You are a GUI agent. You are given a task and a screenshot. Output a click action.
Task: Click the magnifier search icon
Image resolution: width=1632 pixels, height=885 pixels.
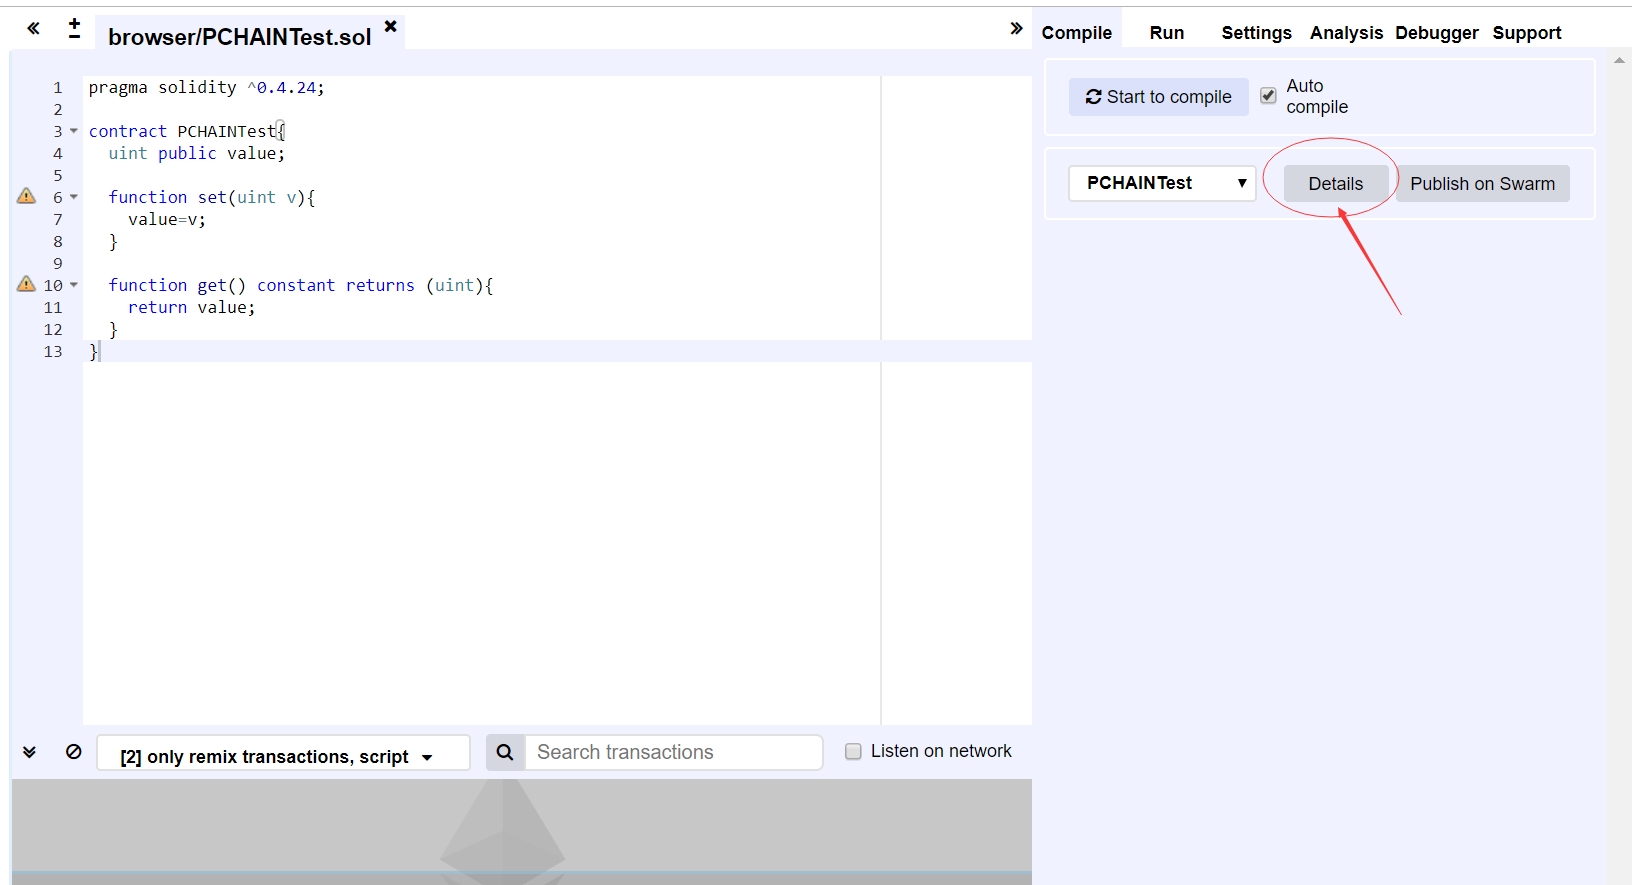[505, 752]
